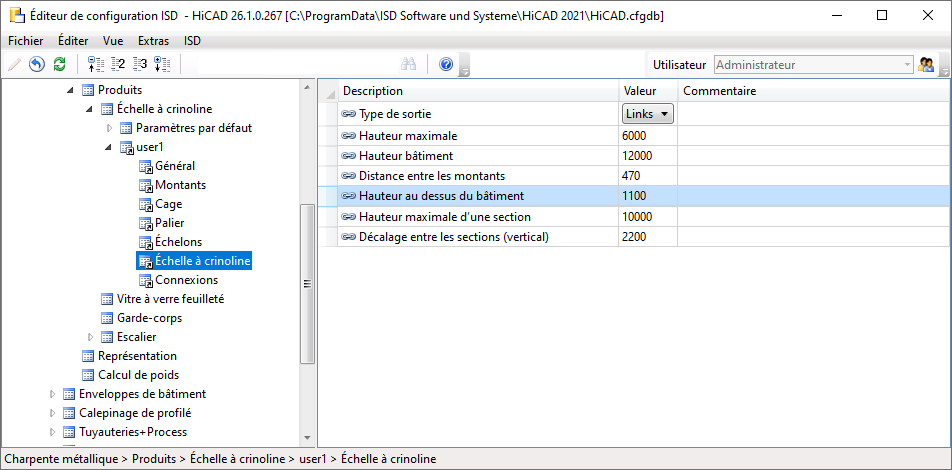Expand the Paramètres par défaut node
Viewport: 952px width, 470px height.
click(x=109, y=128)
